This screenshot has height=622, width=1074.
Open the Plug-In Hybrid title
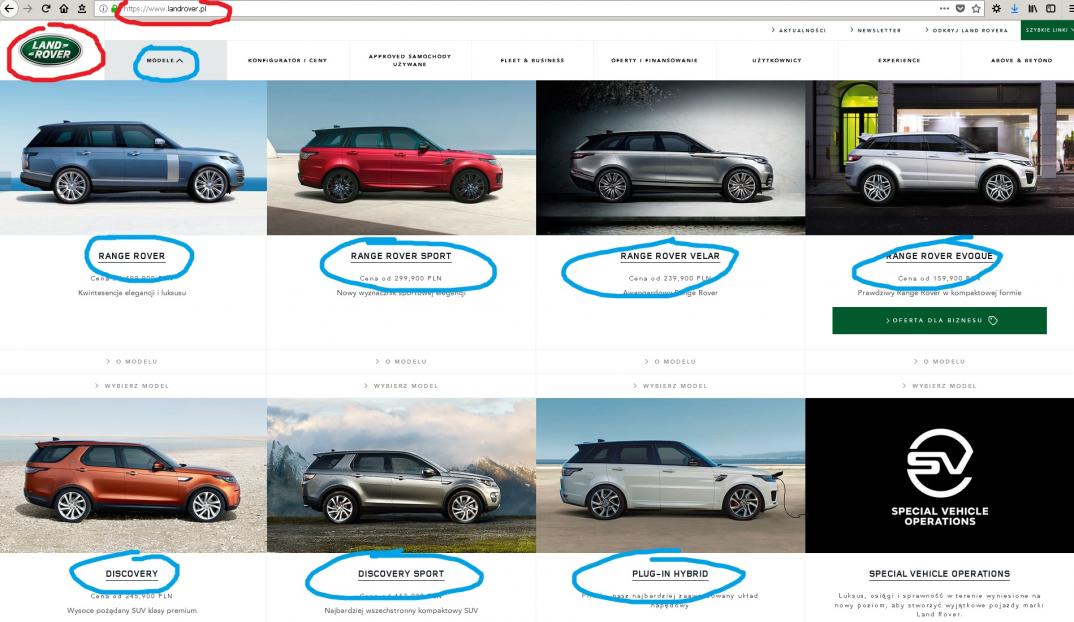[670, 574]
